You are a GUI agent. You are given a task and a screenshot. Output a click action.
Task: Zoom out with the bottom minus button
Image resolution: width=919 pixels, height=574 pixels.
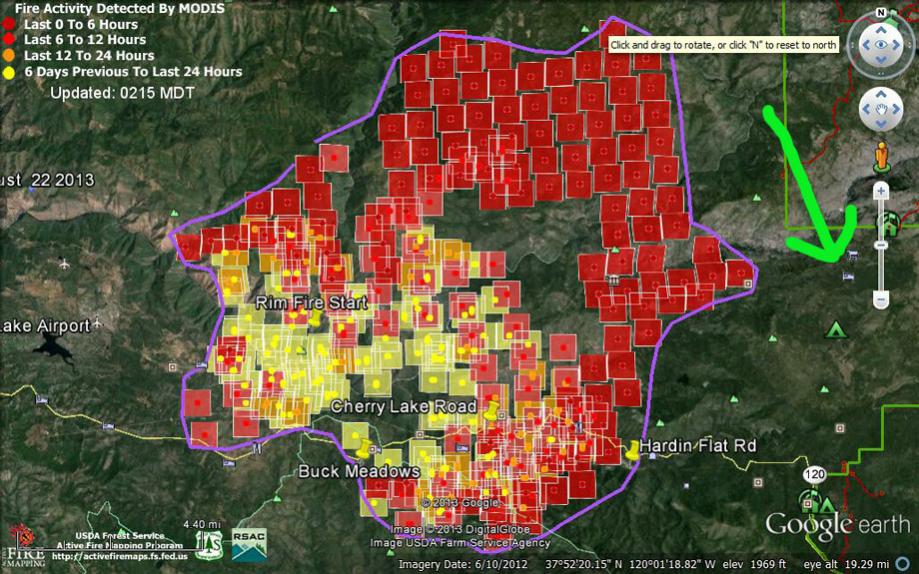(881, 299)
